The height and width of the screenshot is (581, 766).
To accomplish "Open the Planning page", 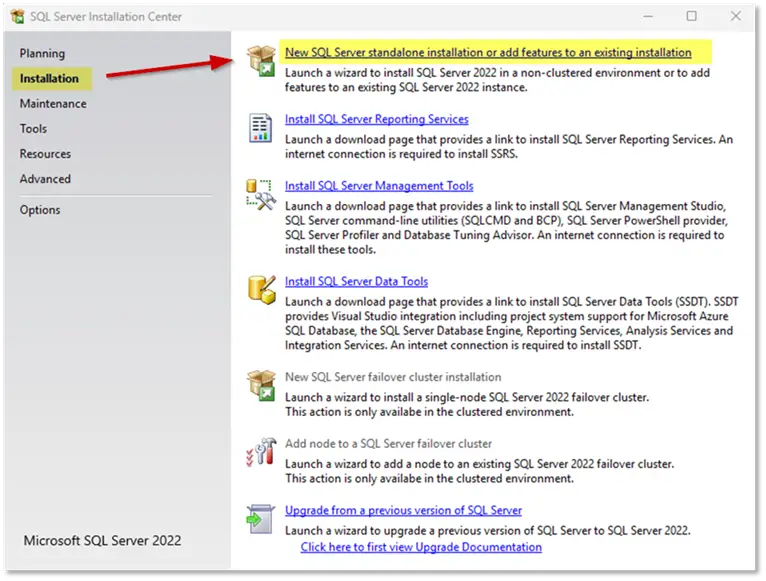I will [42, 53].
